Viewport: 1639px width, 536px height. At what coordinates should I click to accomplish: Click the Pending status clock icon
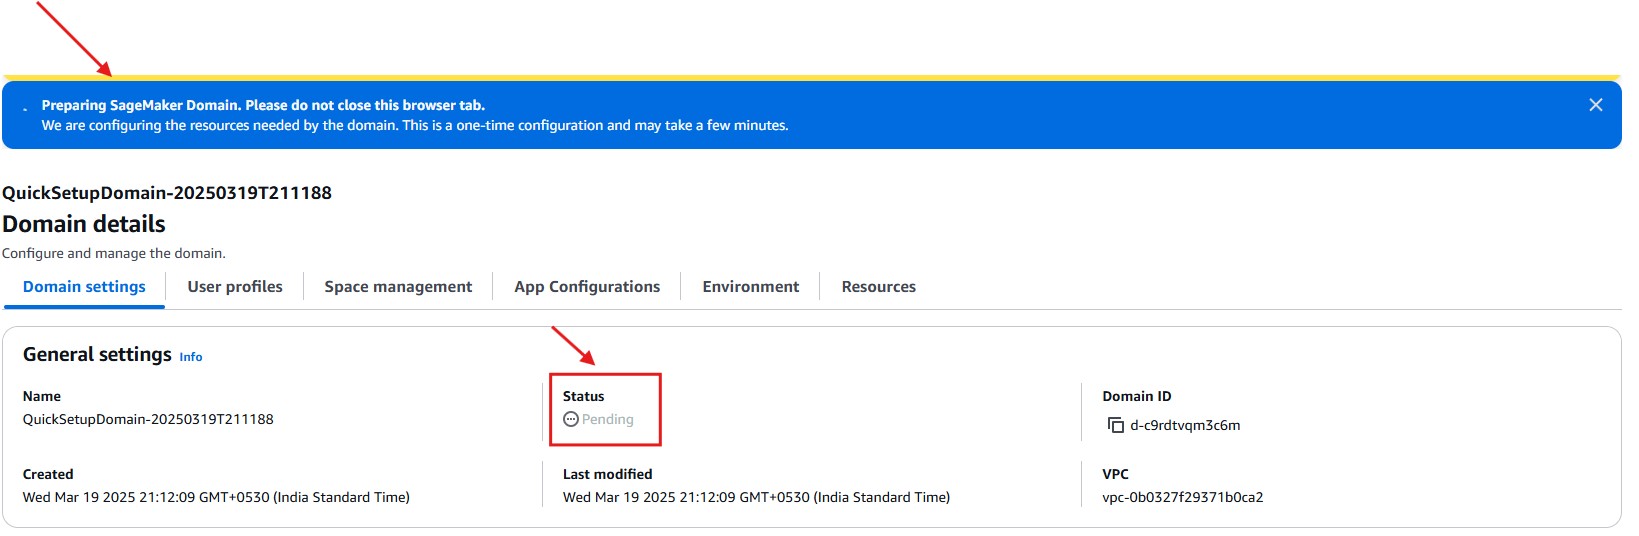coord(570,419)
